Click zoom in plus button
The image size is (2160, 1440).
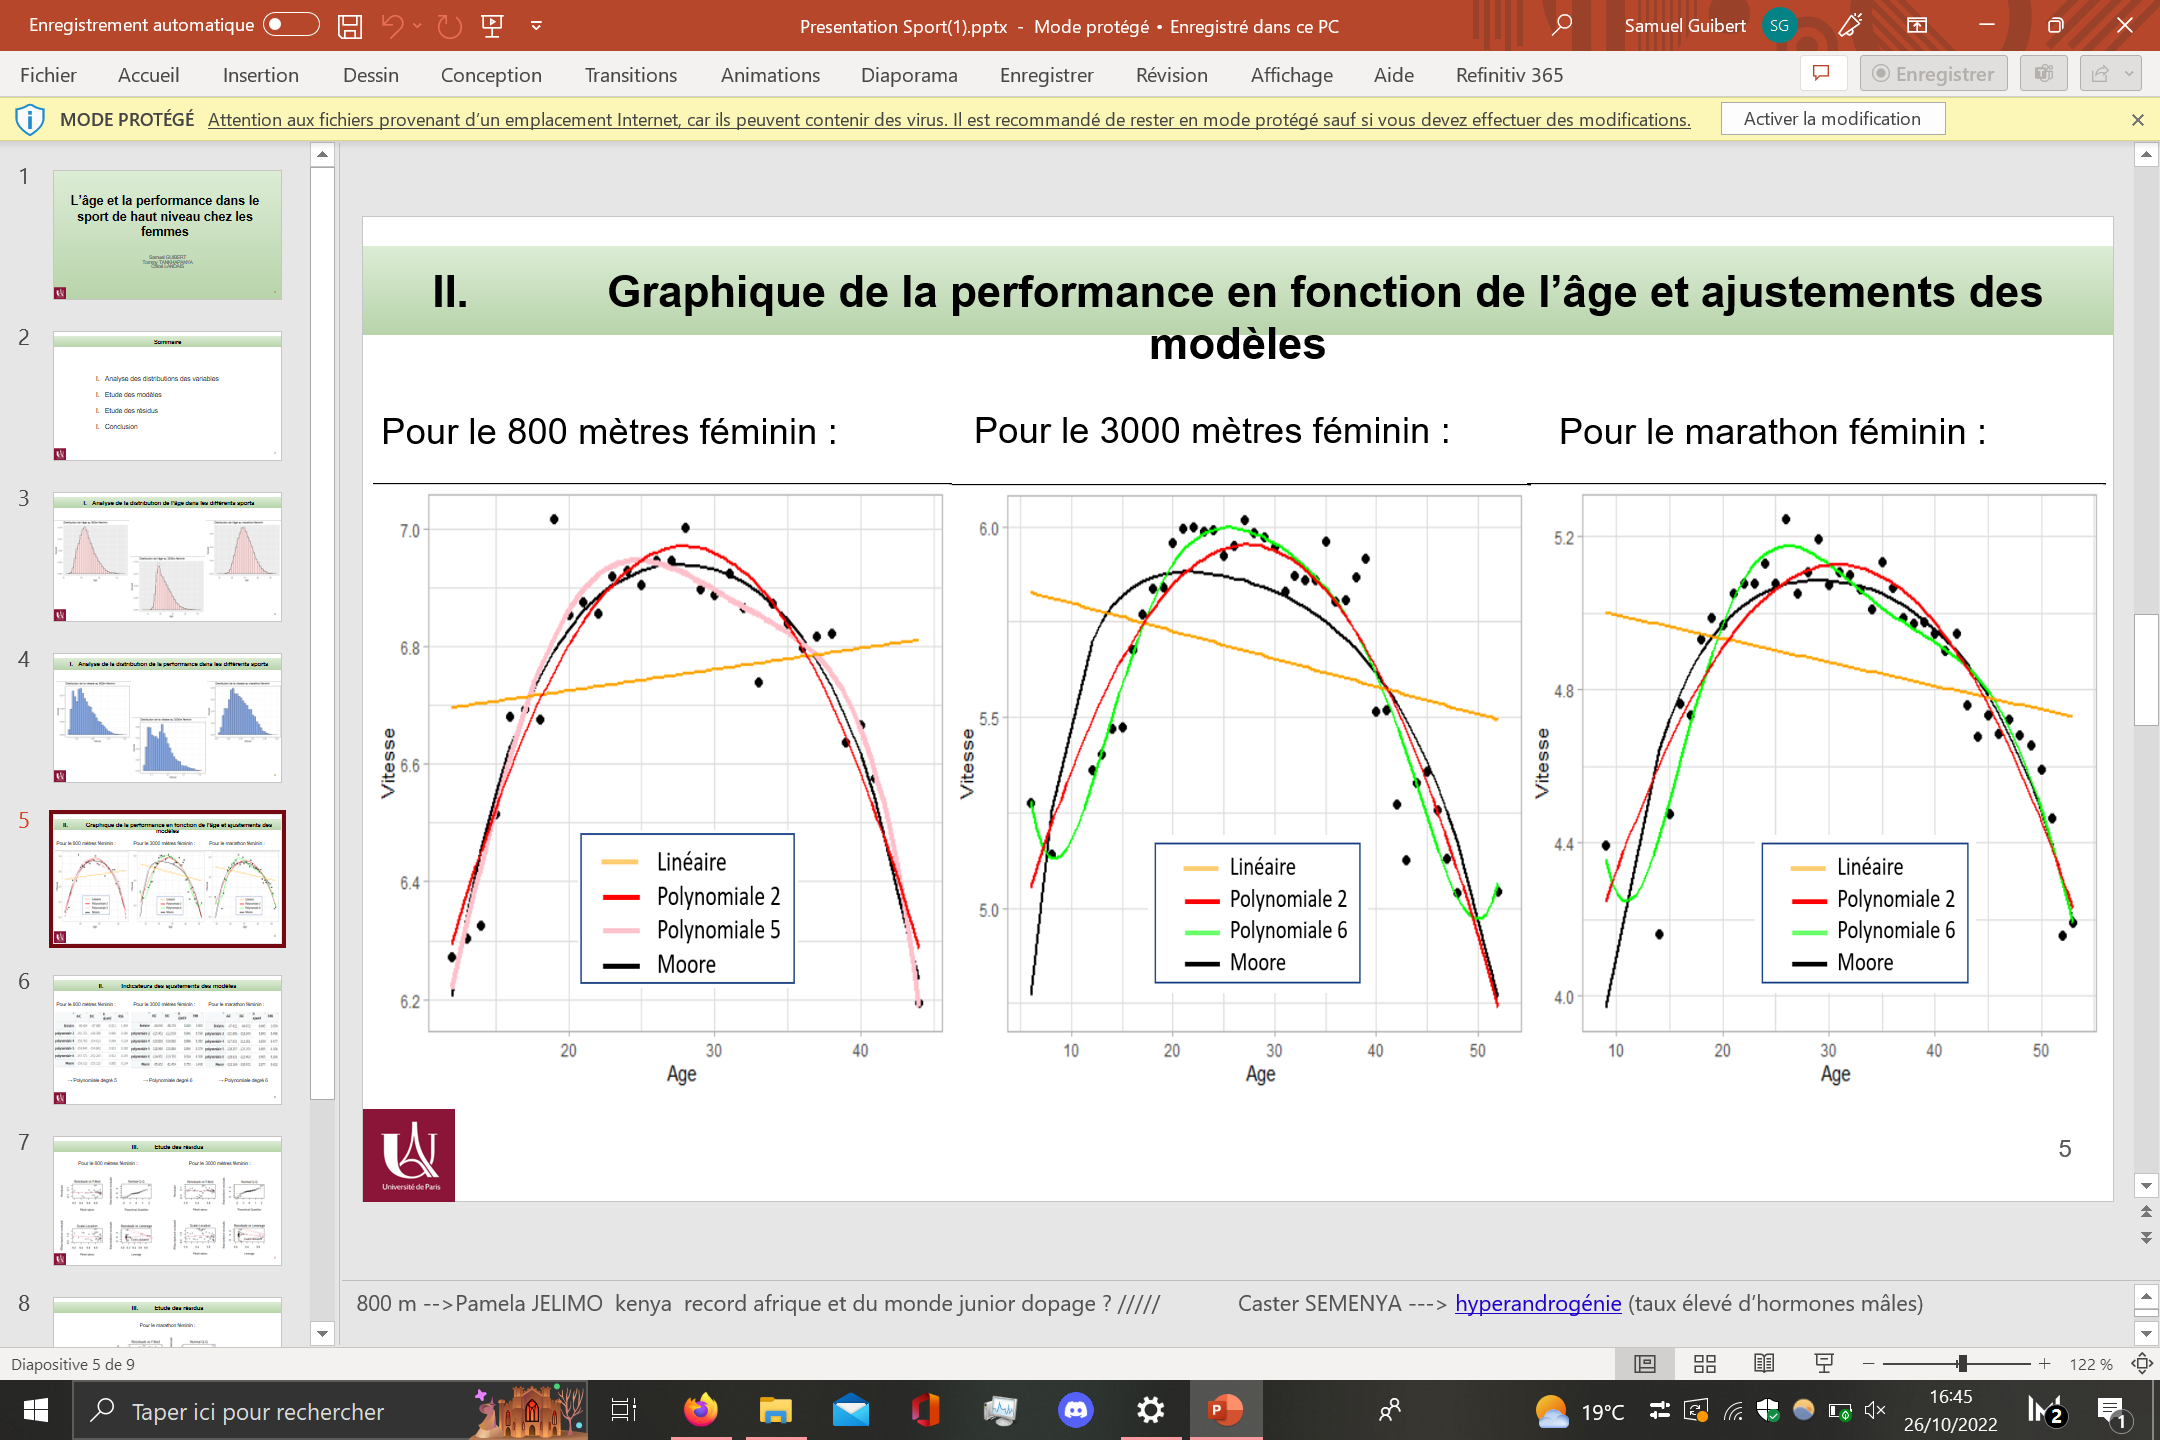coord(2044,1364)
